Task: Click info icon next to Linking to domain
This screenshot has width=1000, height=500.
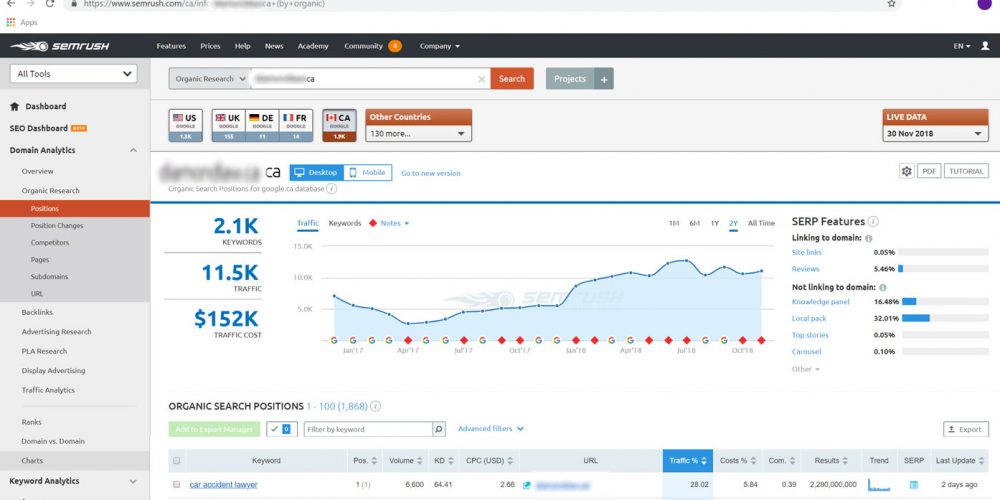Action: pyautogui.click(x=869, y=239)
